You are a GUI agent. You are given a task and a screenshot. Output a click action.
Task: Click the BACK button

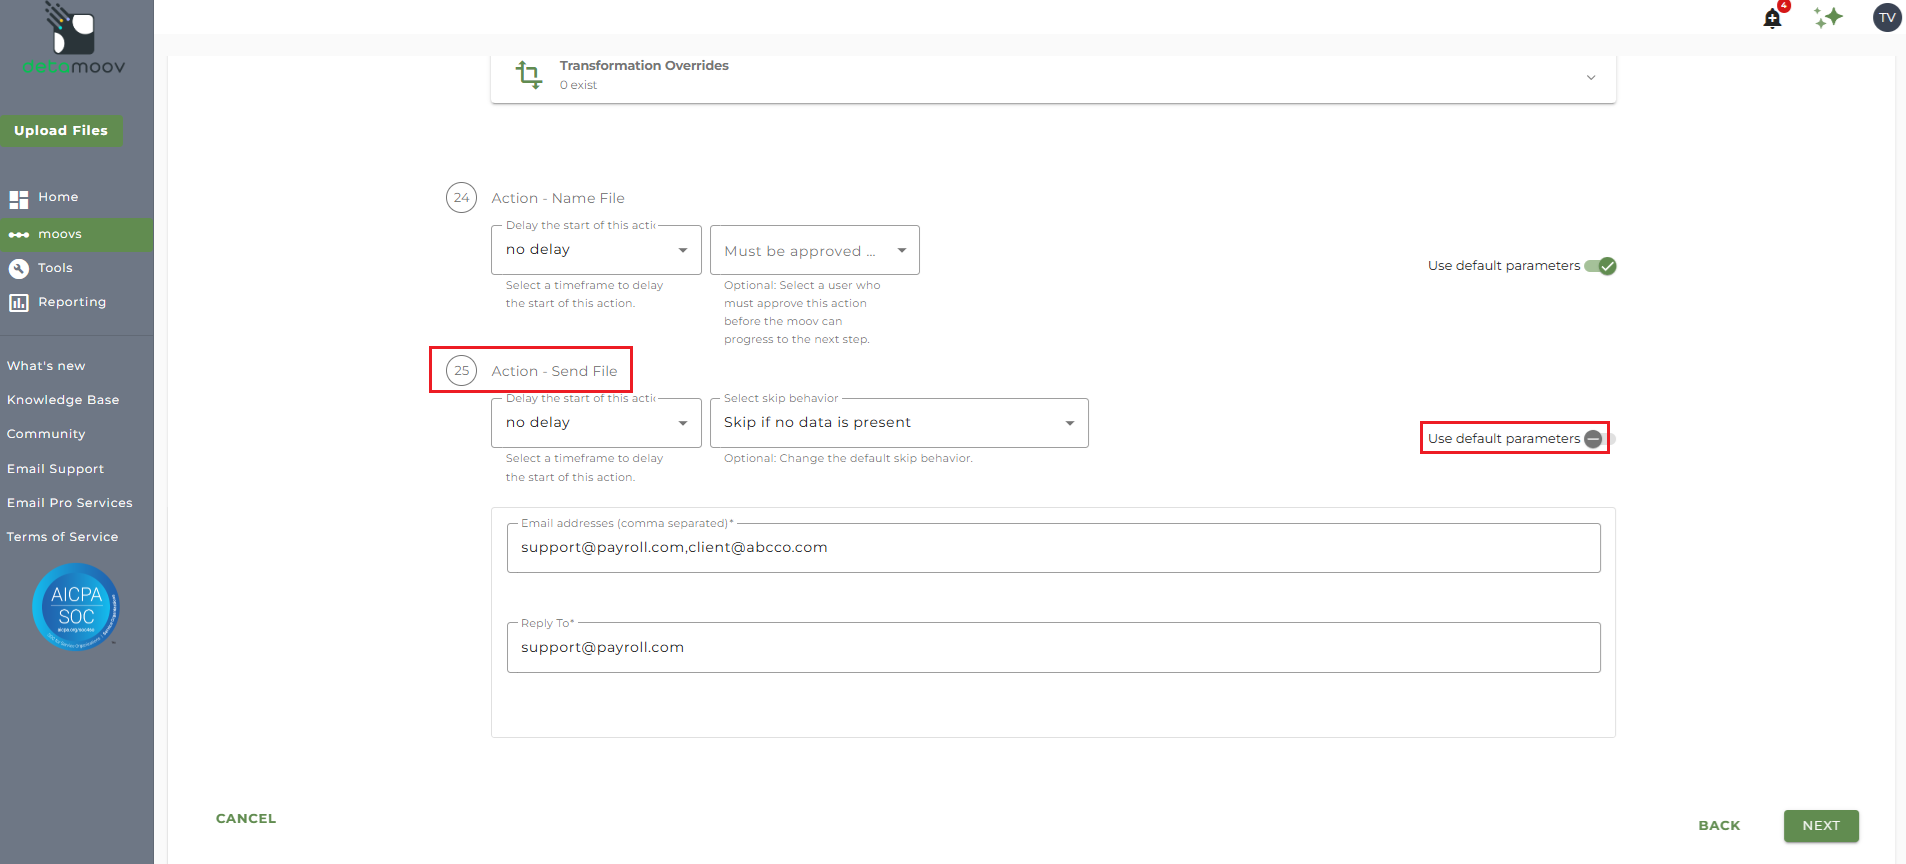point(1719,826)
